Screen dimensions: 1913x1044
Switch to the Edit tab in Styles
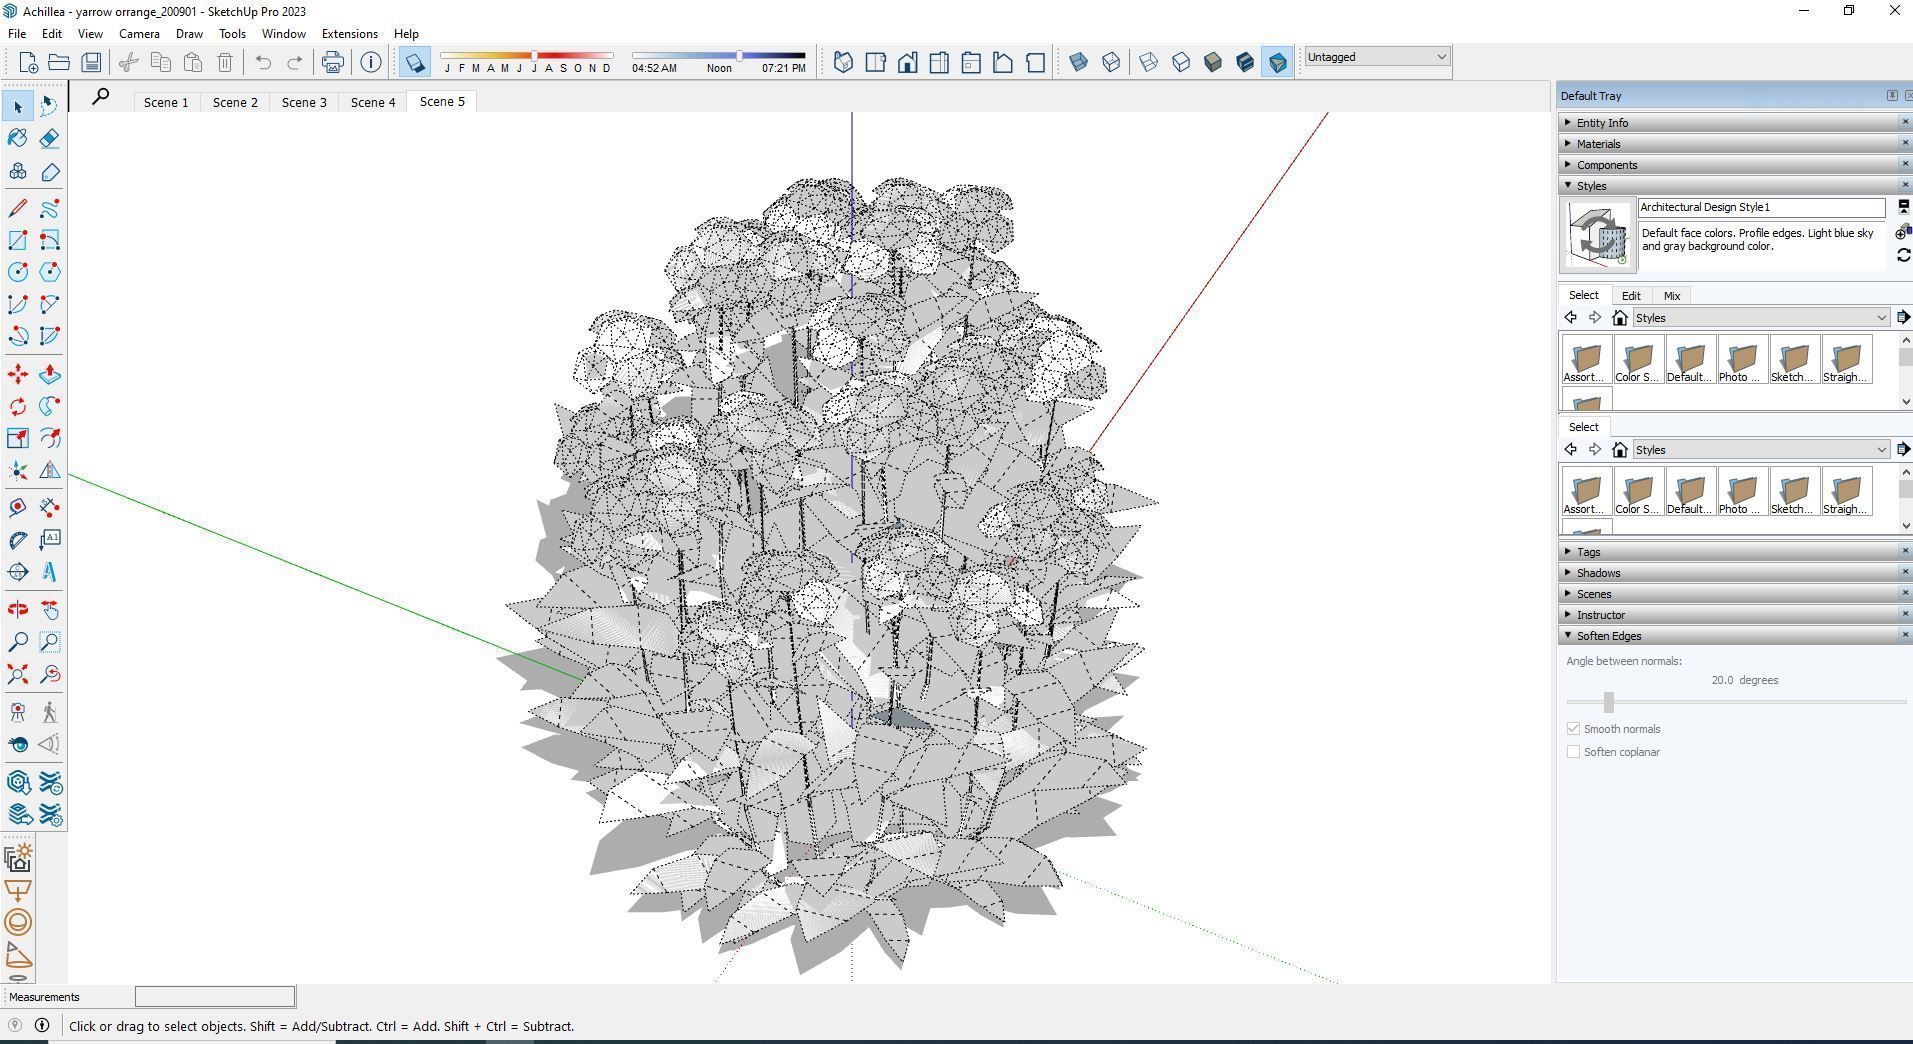tap(1631, 296)
